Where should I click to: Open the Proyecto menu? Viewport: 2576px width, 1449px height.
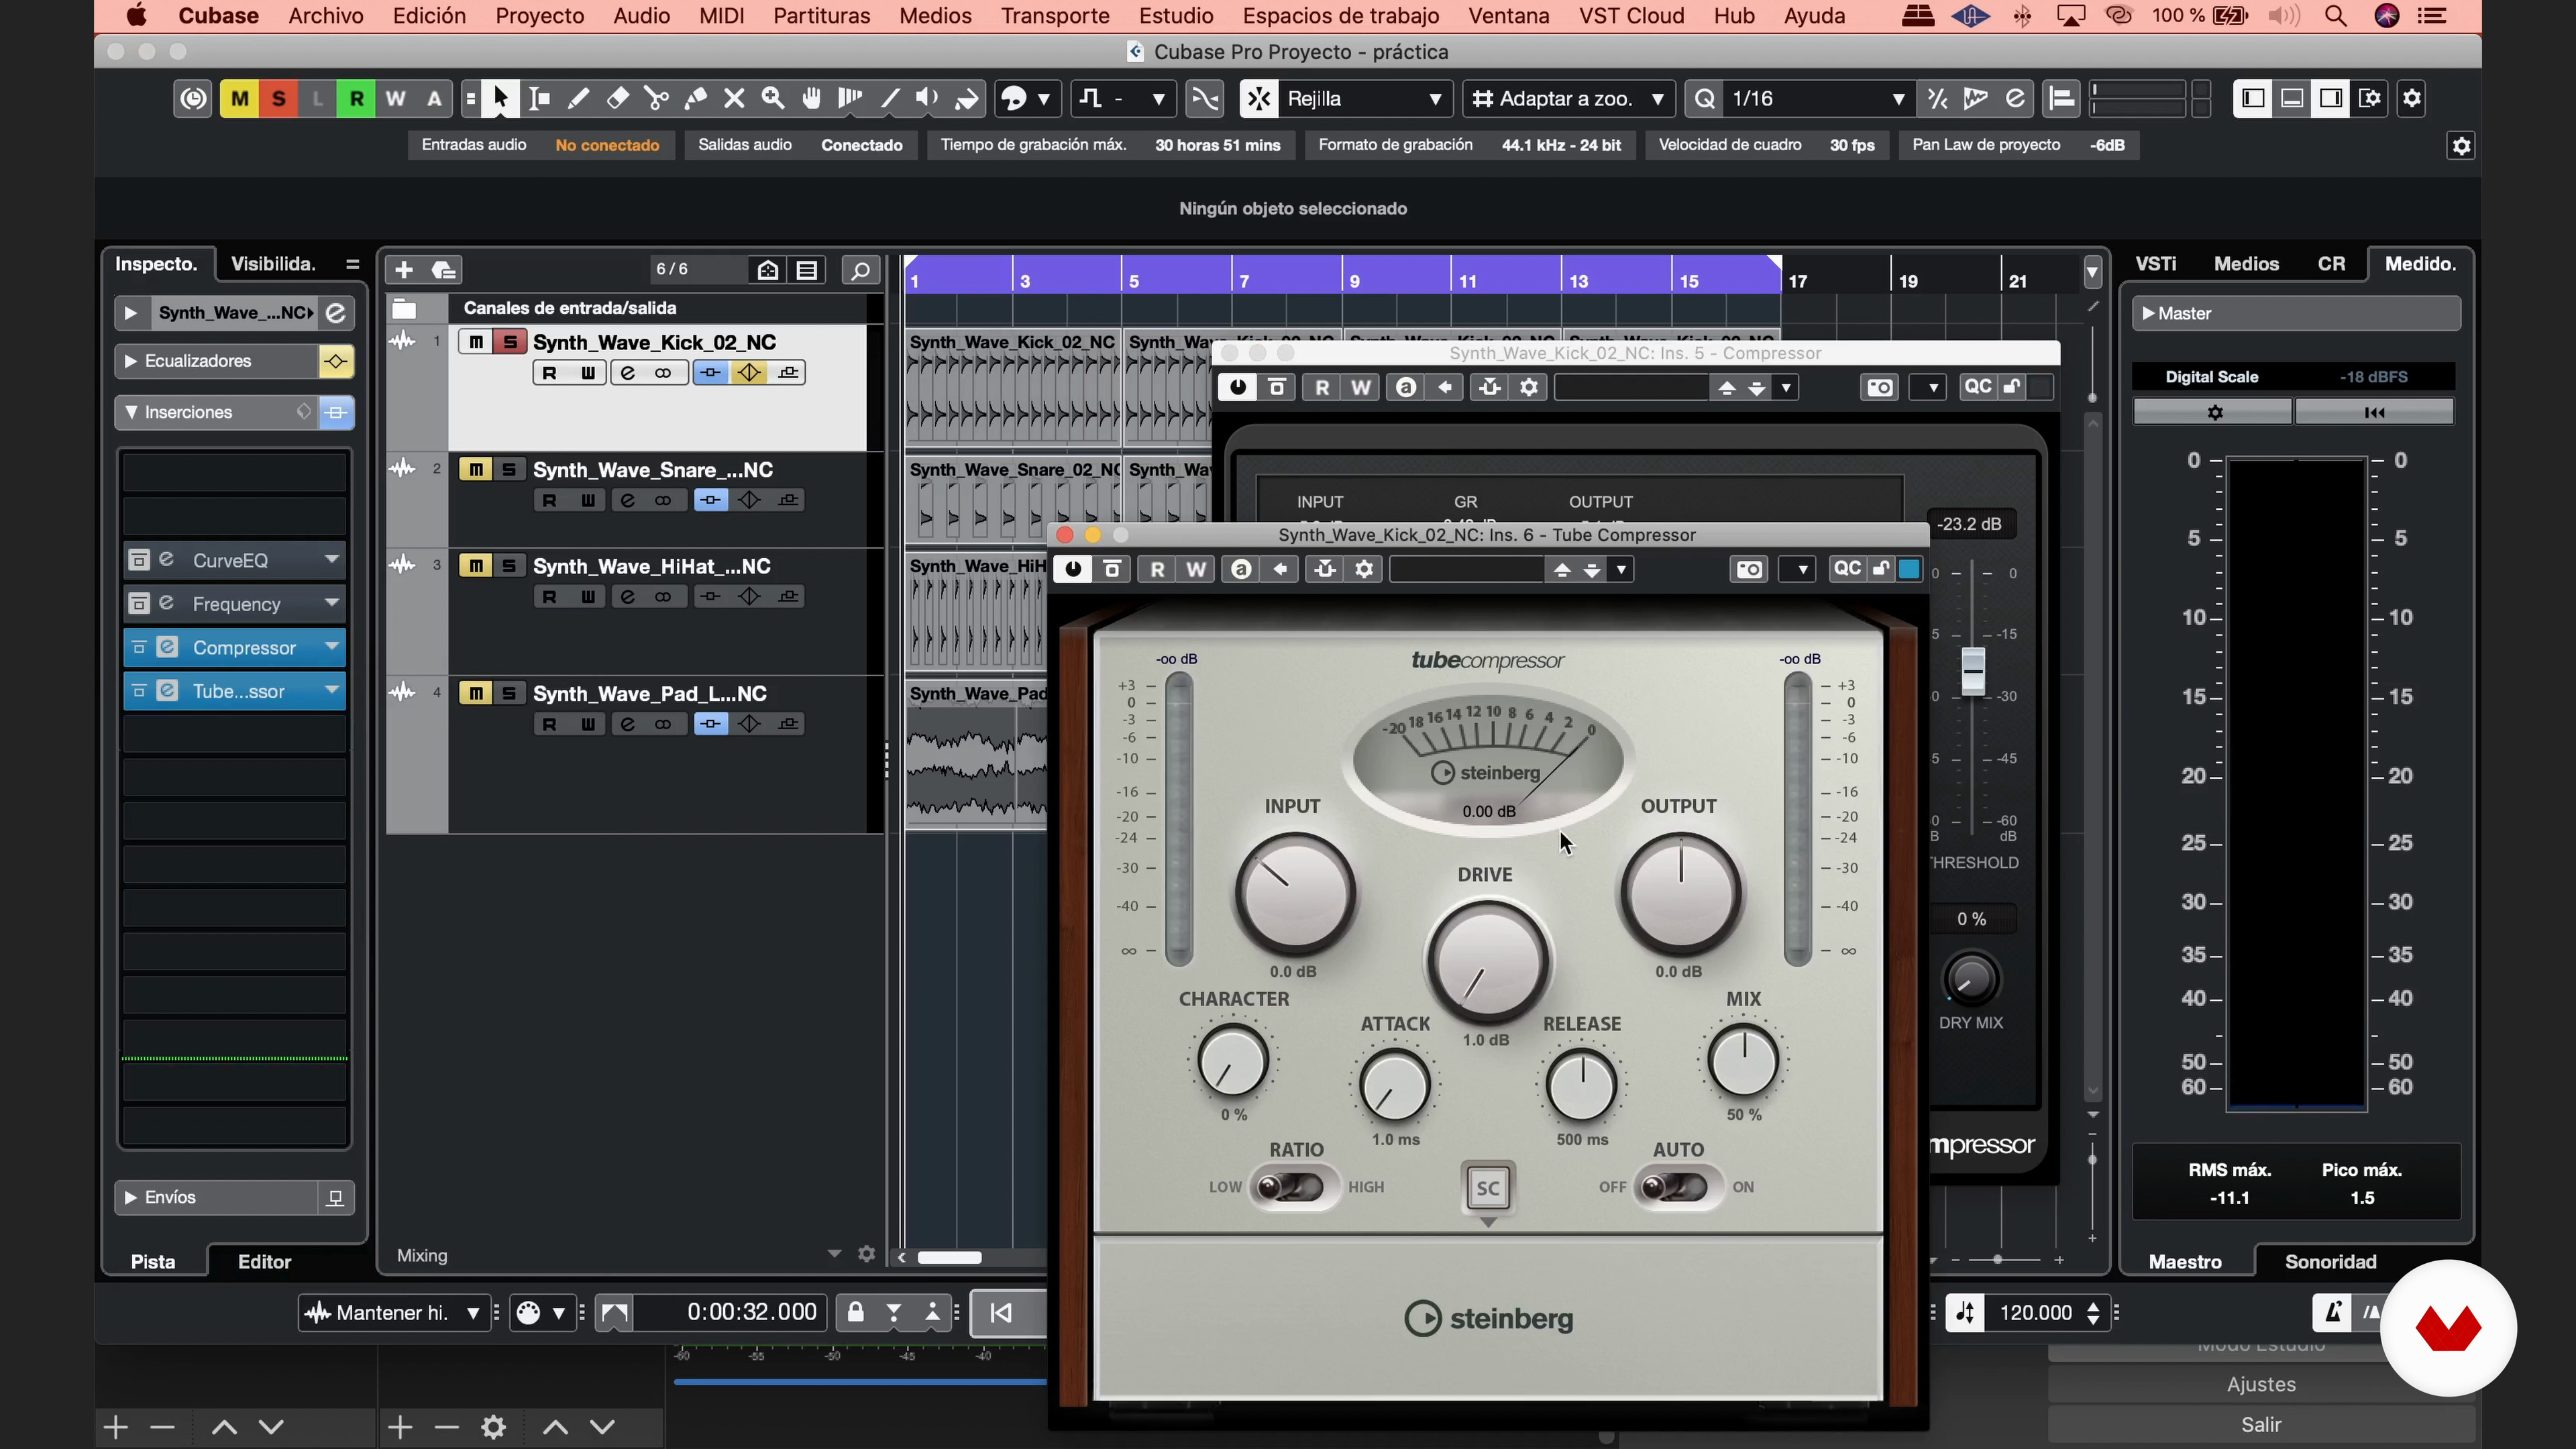[x=540, y=16]
